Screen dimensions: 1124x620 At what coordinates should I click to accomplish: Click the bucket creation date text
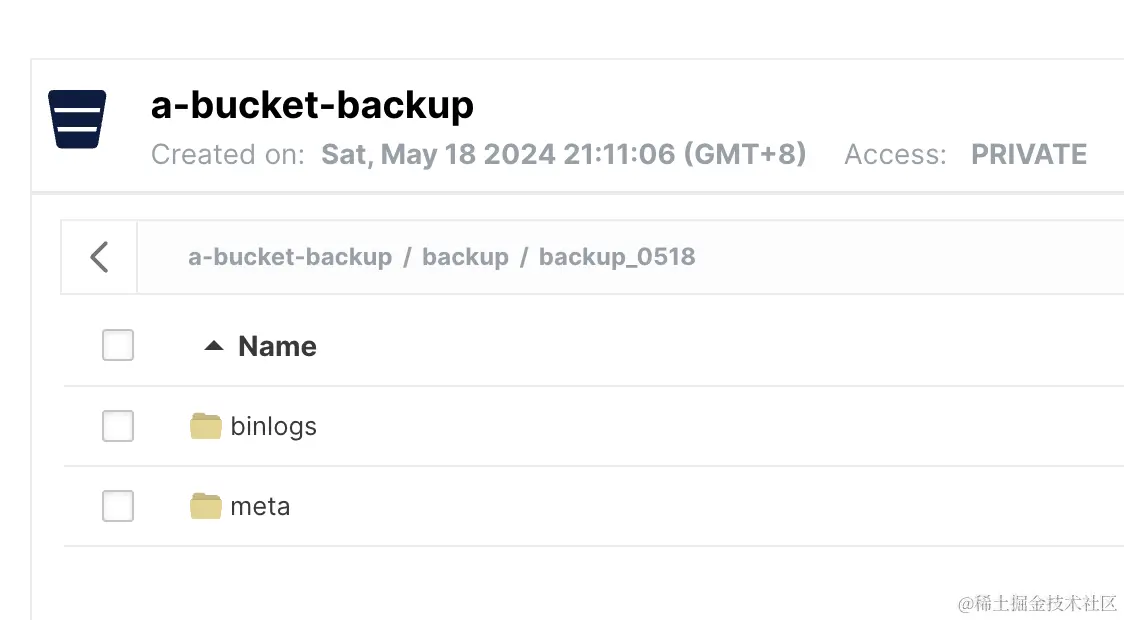tap(563, 155)
